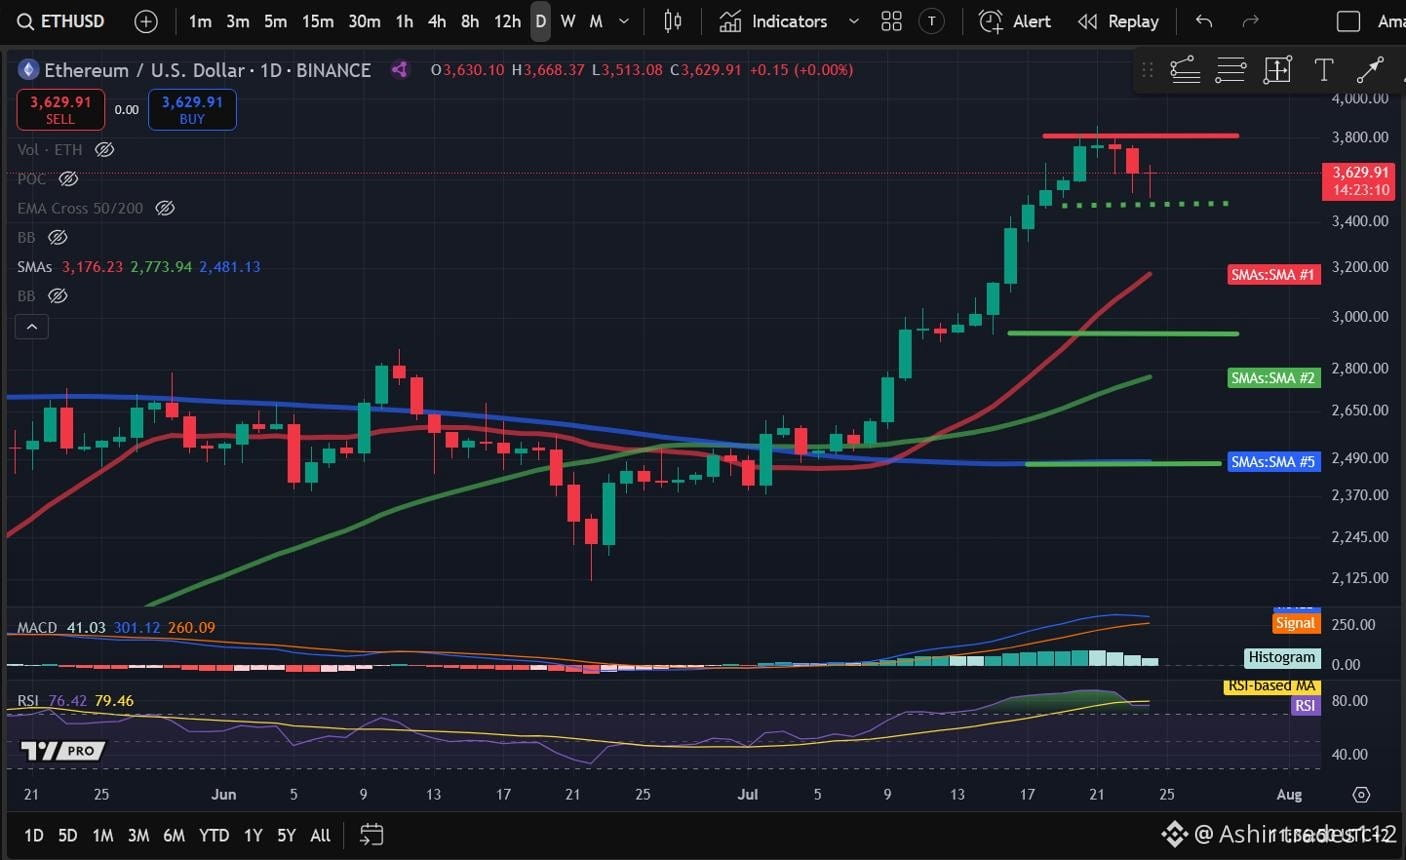The image size is (1406, 860).
Task: Click the SMAs:SMA #1 price label
Action: 1273,274
